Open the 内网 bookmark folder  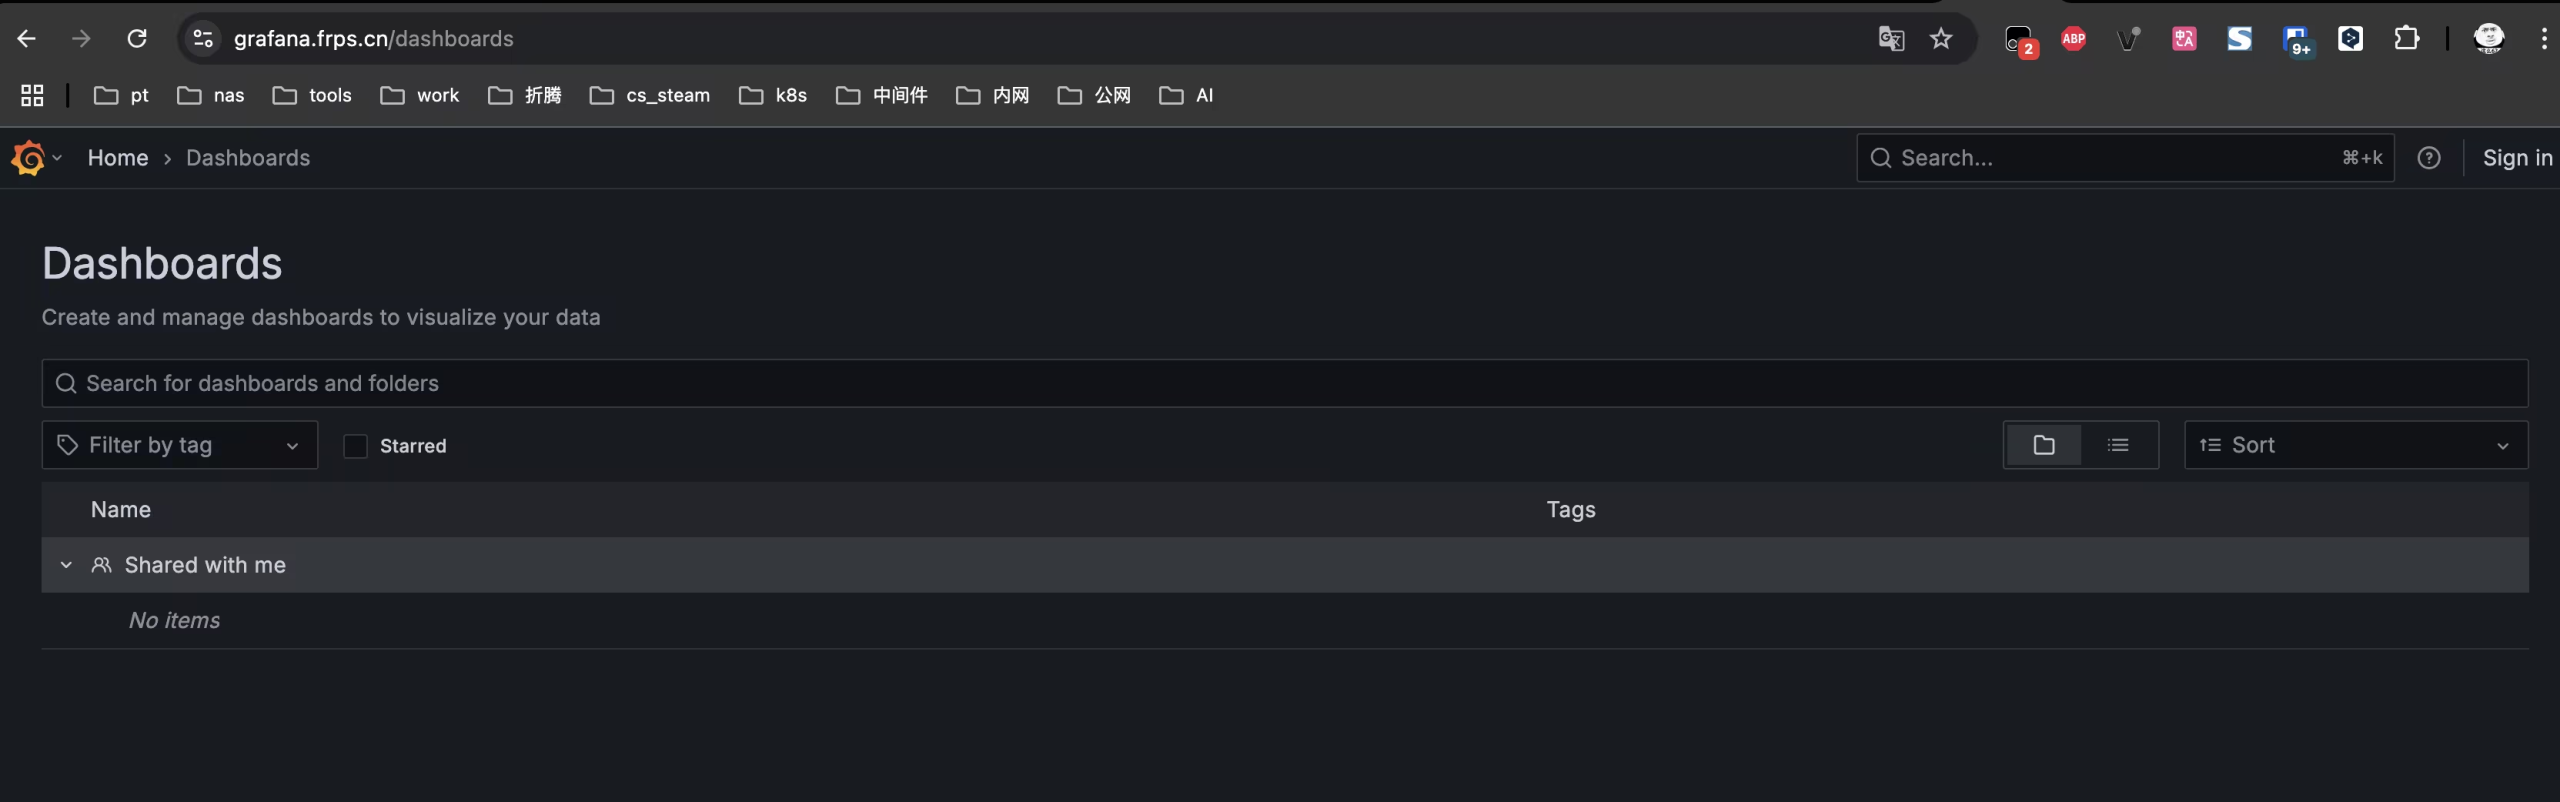[x=993, y=95]
